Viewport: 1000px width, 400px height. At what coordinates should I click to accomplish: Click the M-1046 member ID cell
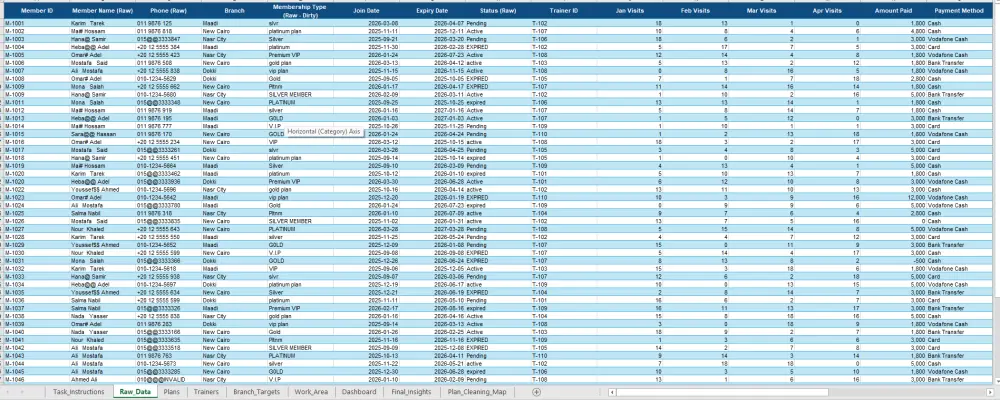(x=37, y=380)
